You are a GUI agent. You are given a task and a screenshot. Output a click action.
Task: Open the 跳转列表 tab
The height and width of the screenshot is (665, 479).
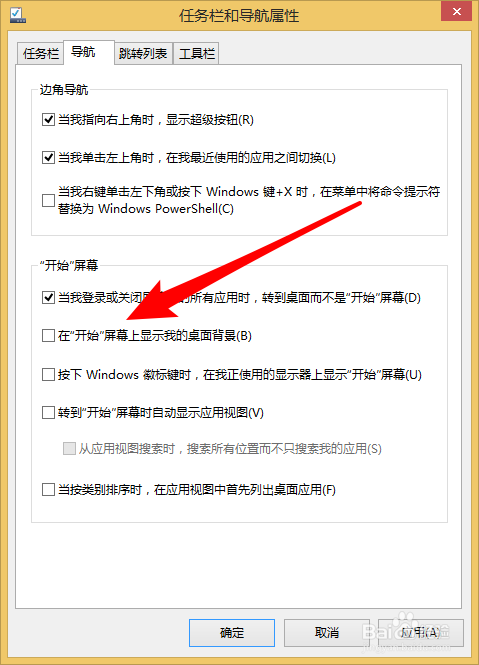pyautogui.click(x=143, y=53)
